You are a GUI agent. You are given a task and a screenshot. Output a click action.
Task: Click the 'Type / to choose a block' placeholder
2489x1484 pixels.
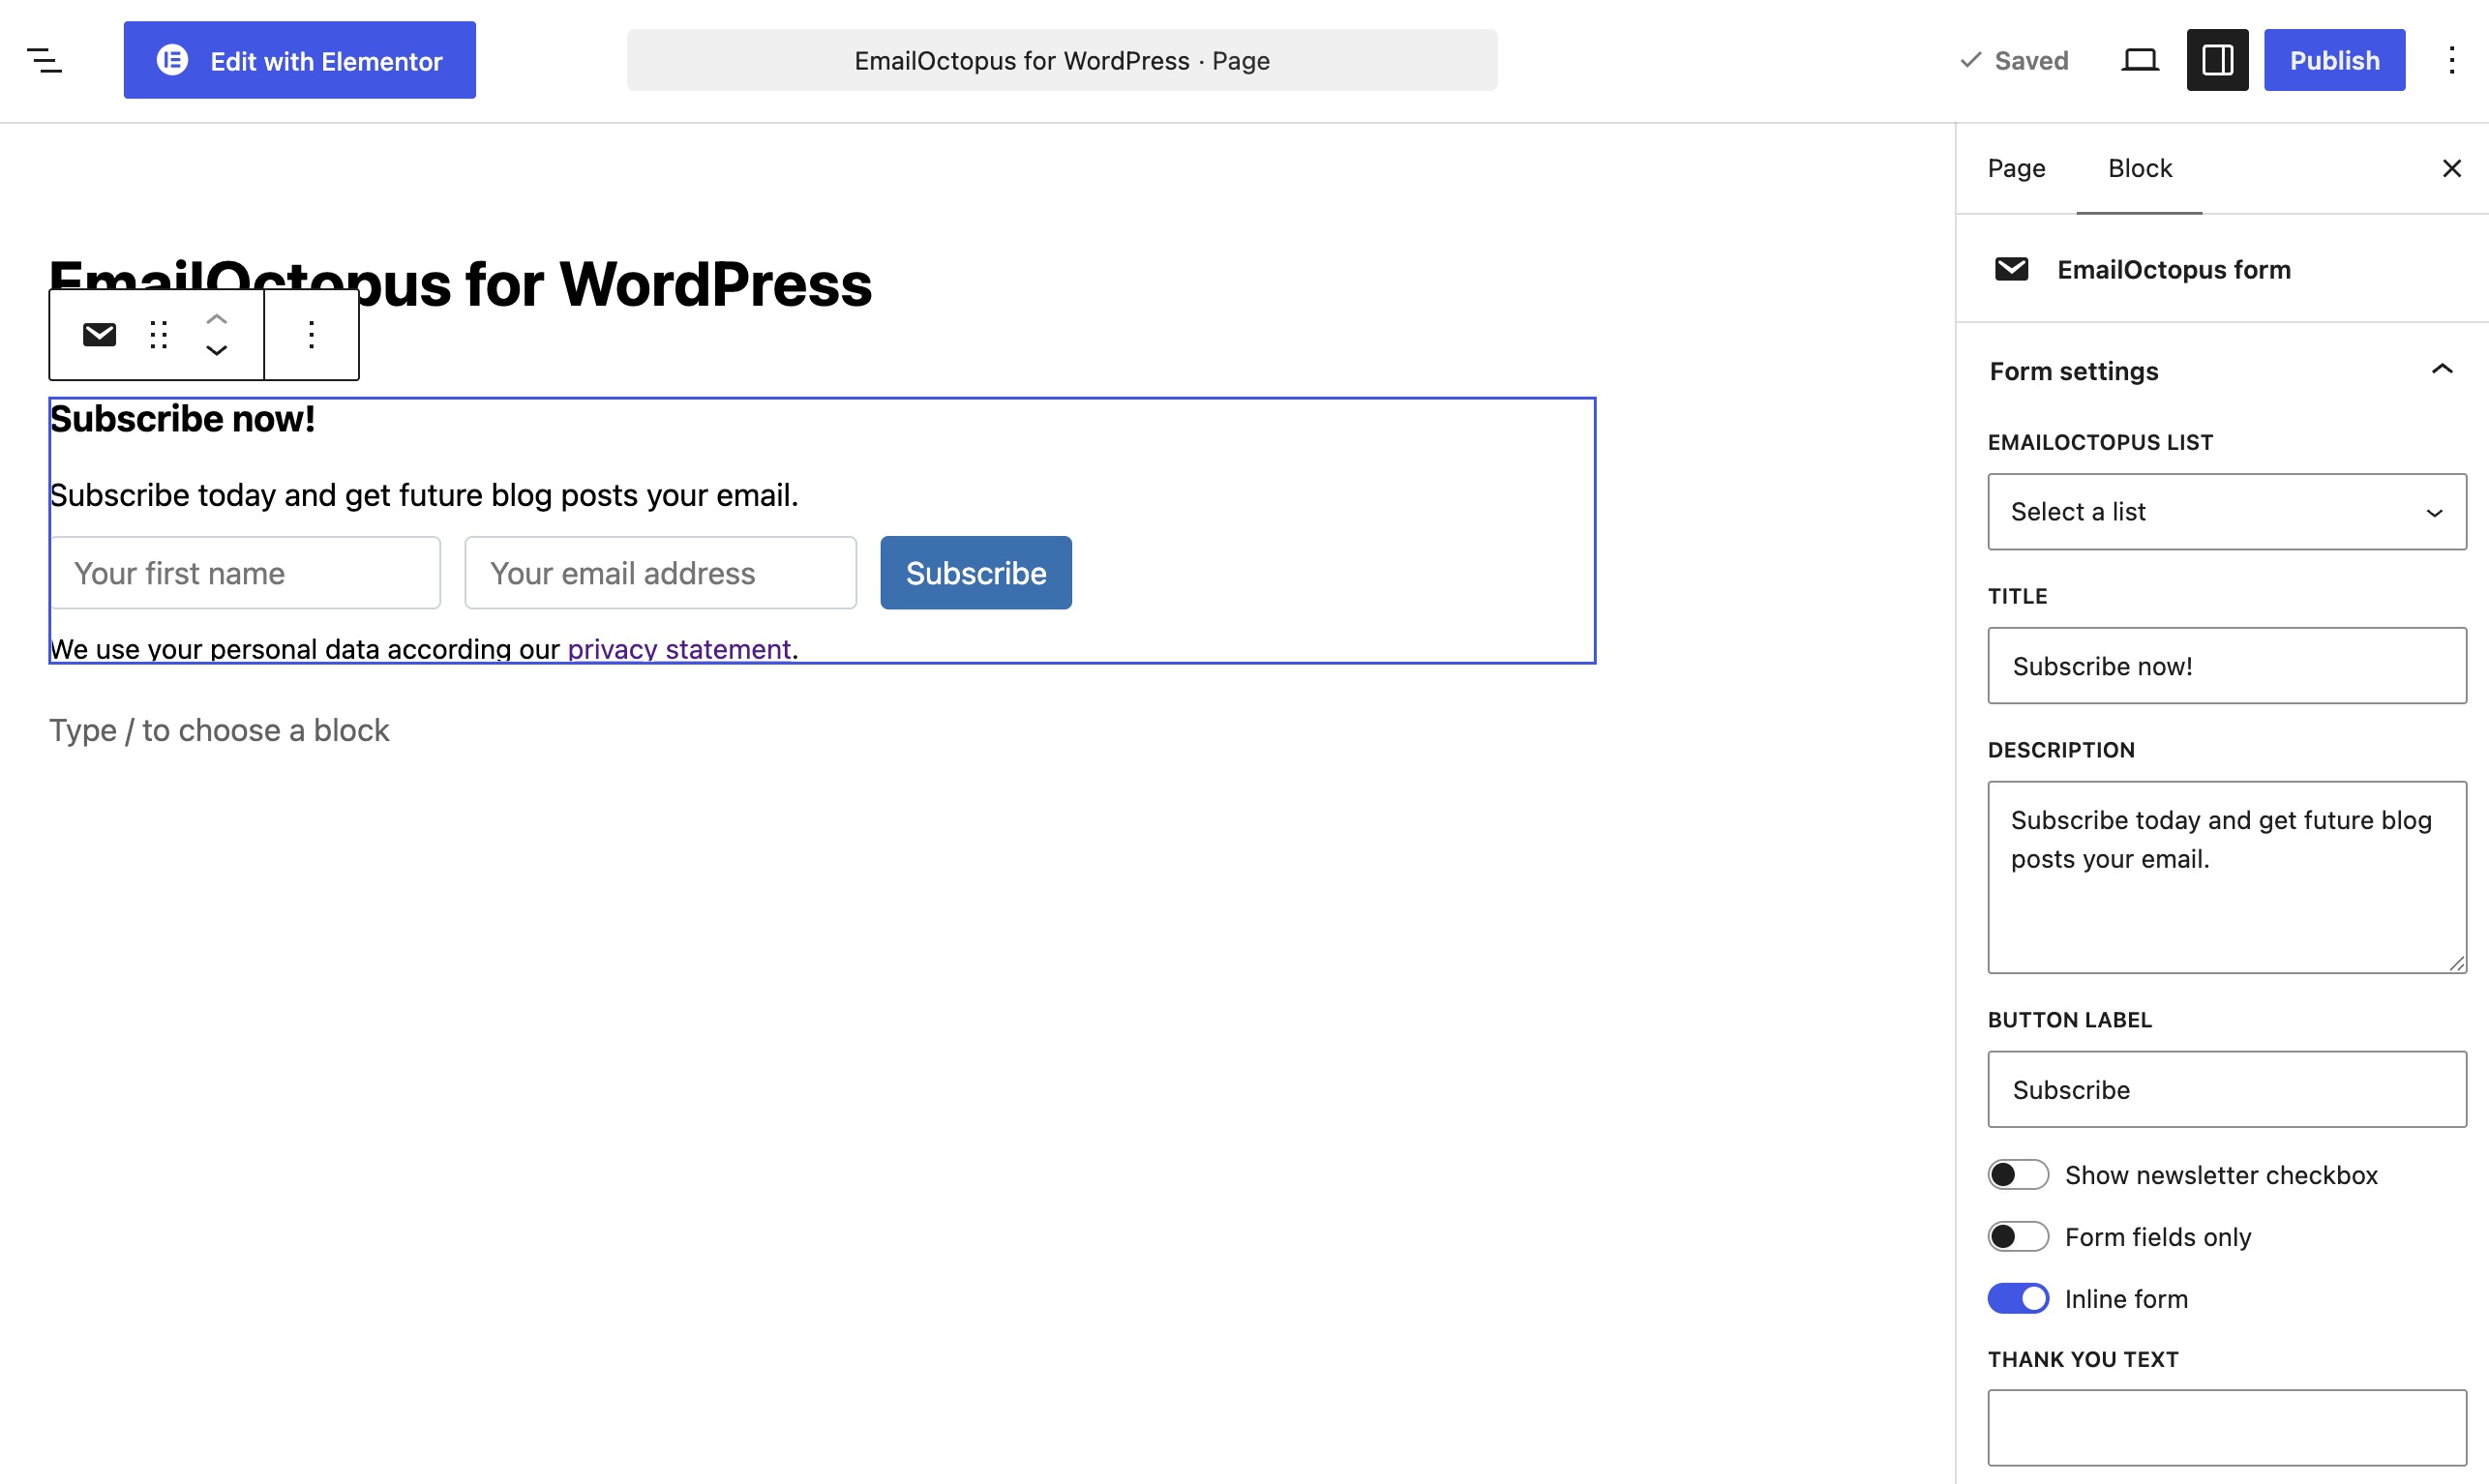coord(219,730)
